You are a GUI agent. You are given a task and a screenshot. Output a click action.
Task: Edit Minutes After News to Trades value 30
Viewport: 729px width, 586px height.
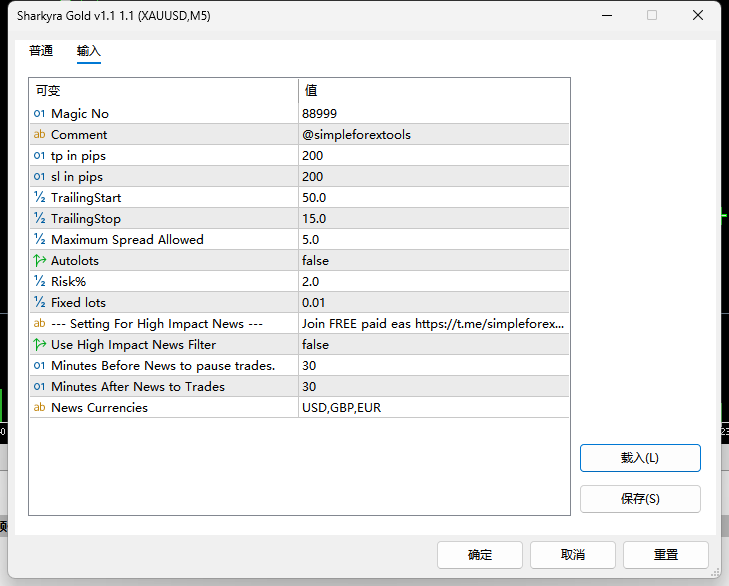434,386
